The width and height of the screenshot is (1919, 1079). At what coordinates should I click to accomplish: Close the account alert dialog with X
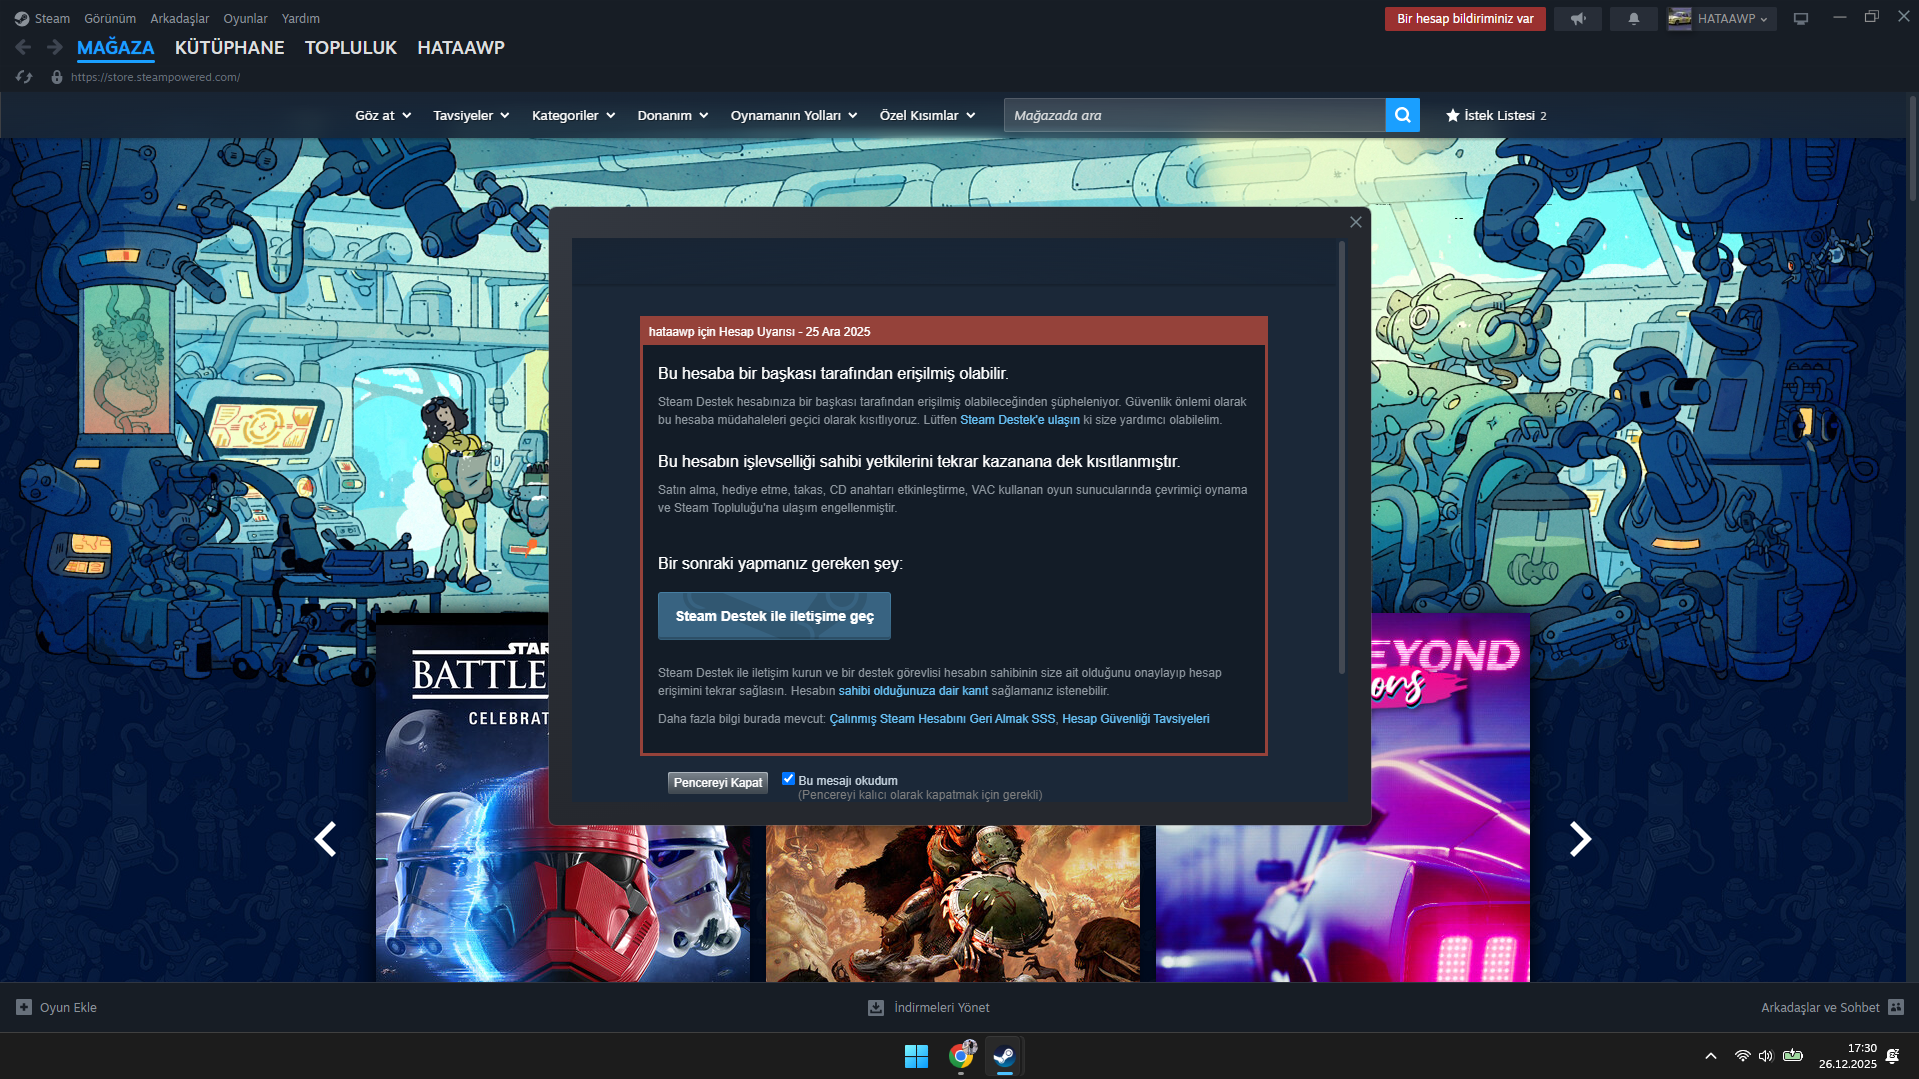point(1356,222)
